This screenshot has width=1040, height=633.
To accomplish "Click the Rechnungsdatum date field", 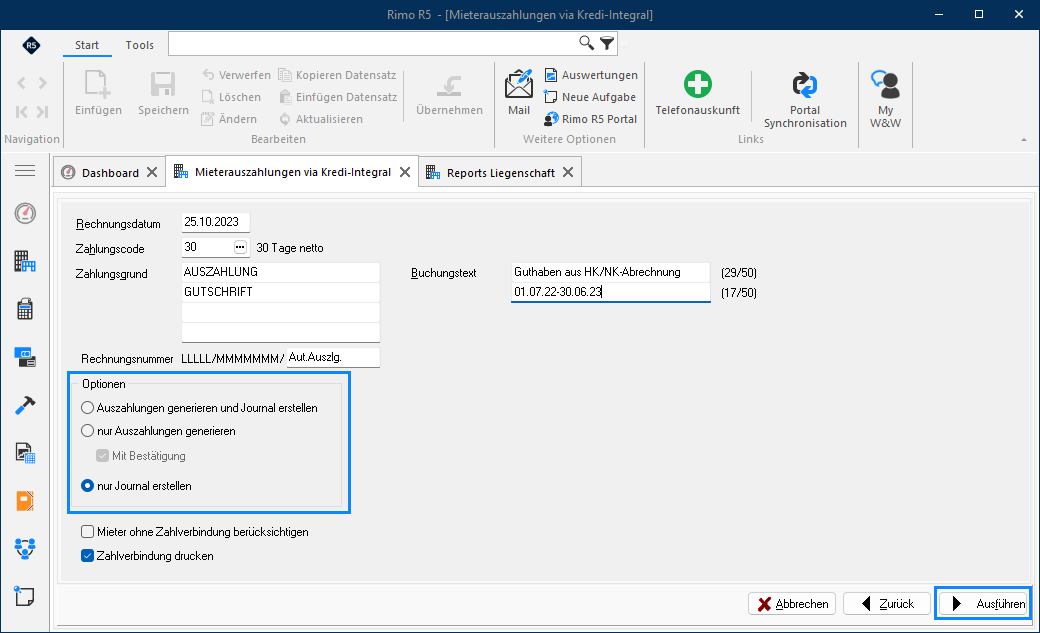I will coord(216,222).
